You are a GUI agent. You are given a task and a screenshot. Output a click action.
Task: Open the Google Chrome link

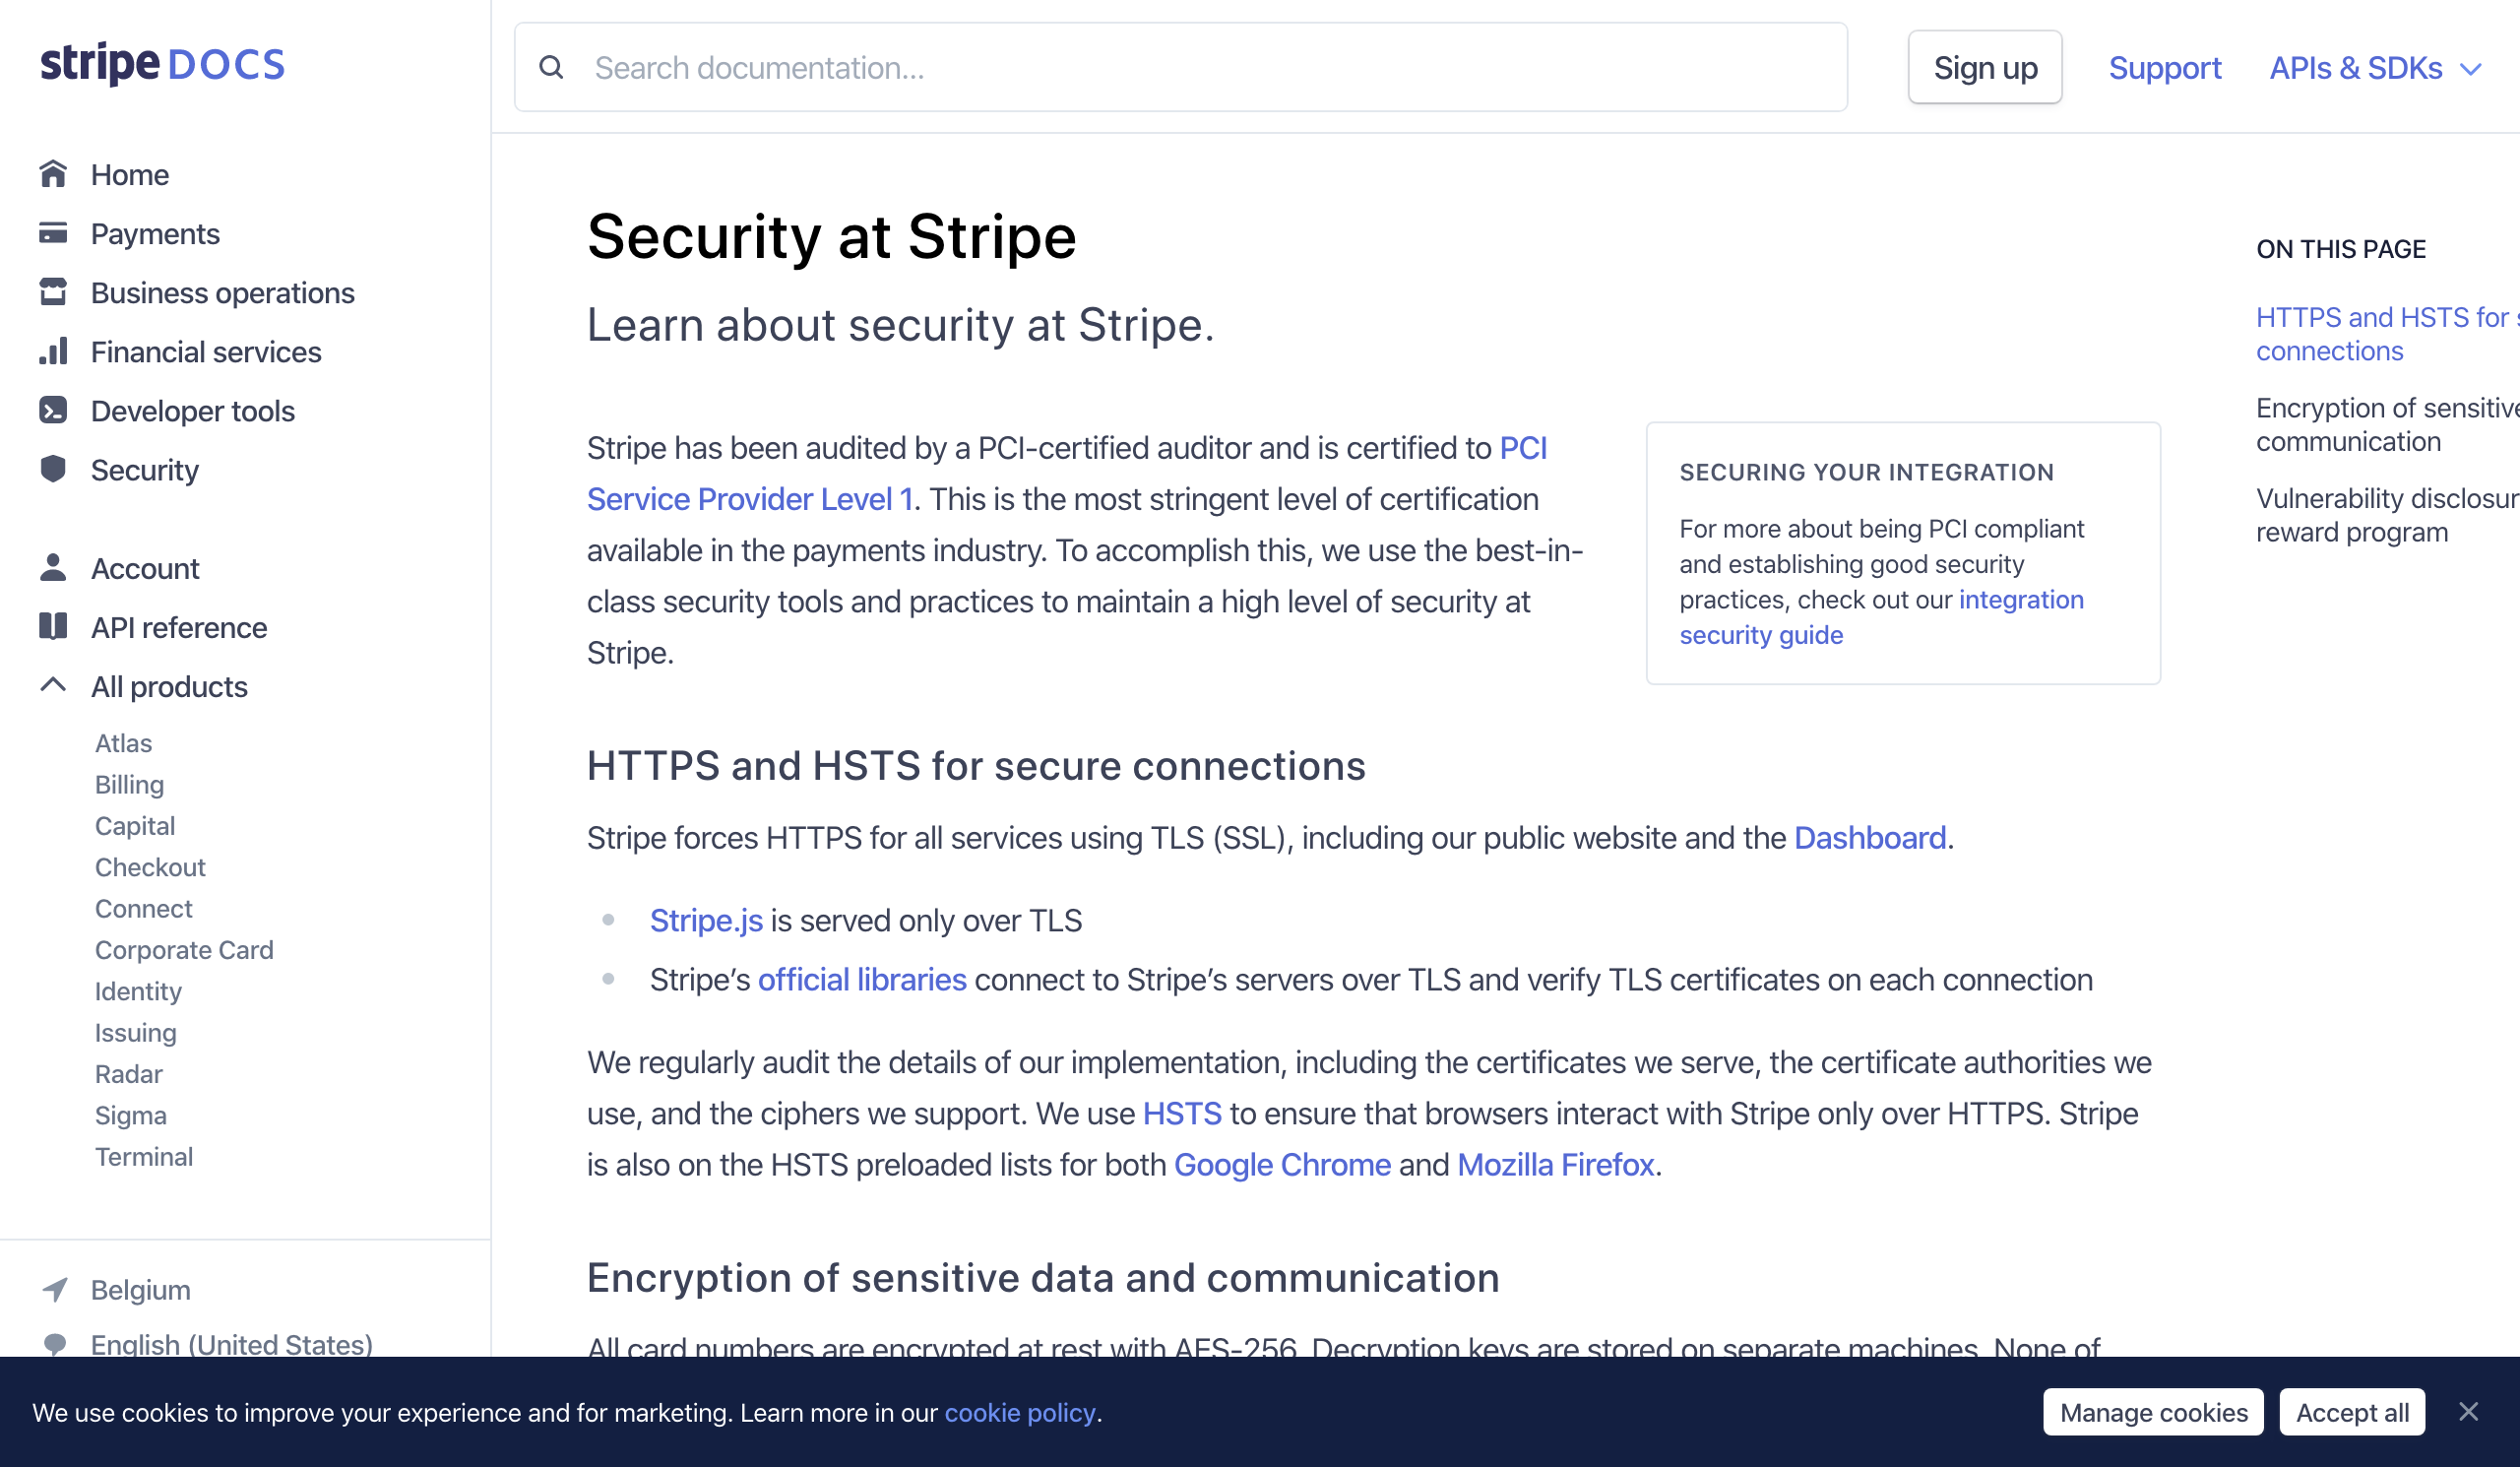coord(1282,1164)
